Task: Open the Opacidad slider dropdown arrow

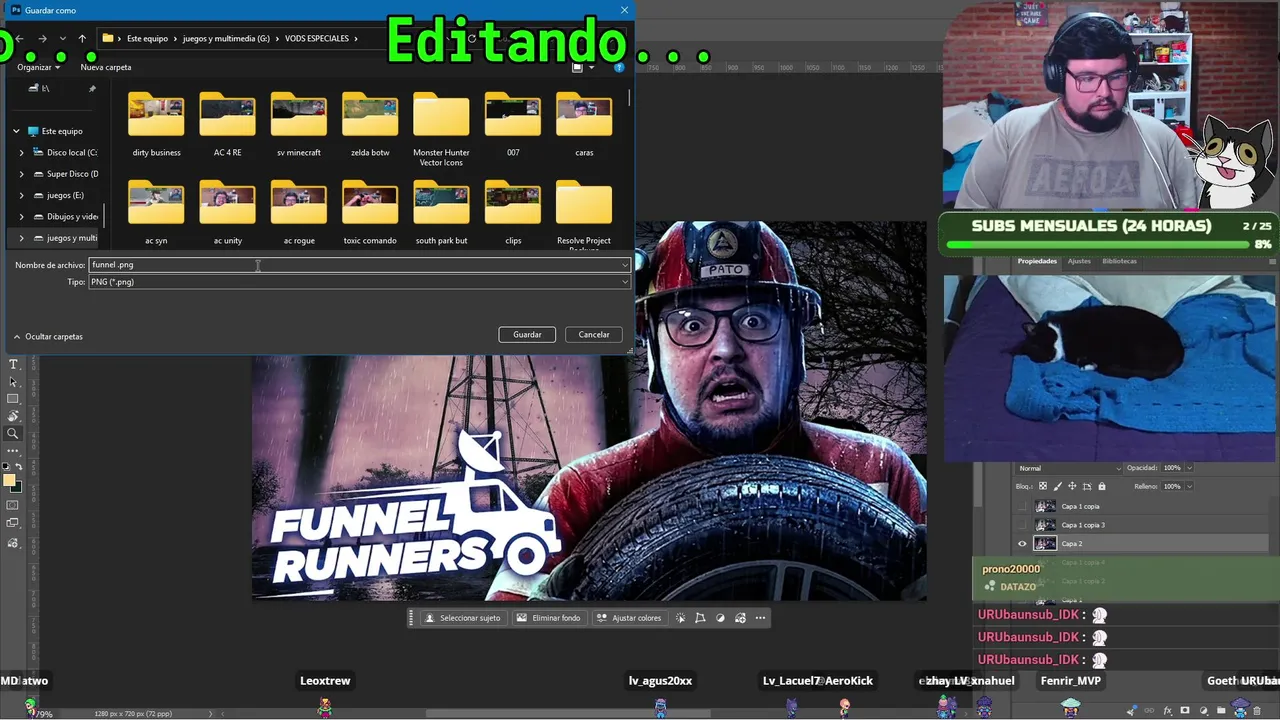Action: 1190,468
